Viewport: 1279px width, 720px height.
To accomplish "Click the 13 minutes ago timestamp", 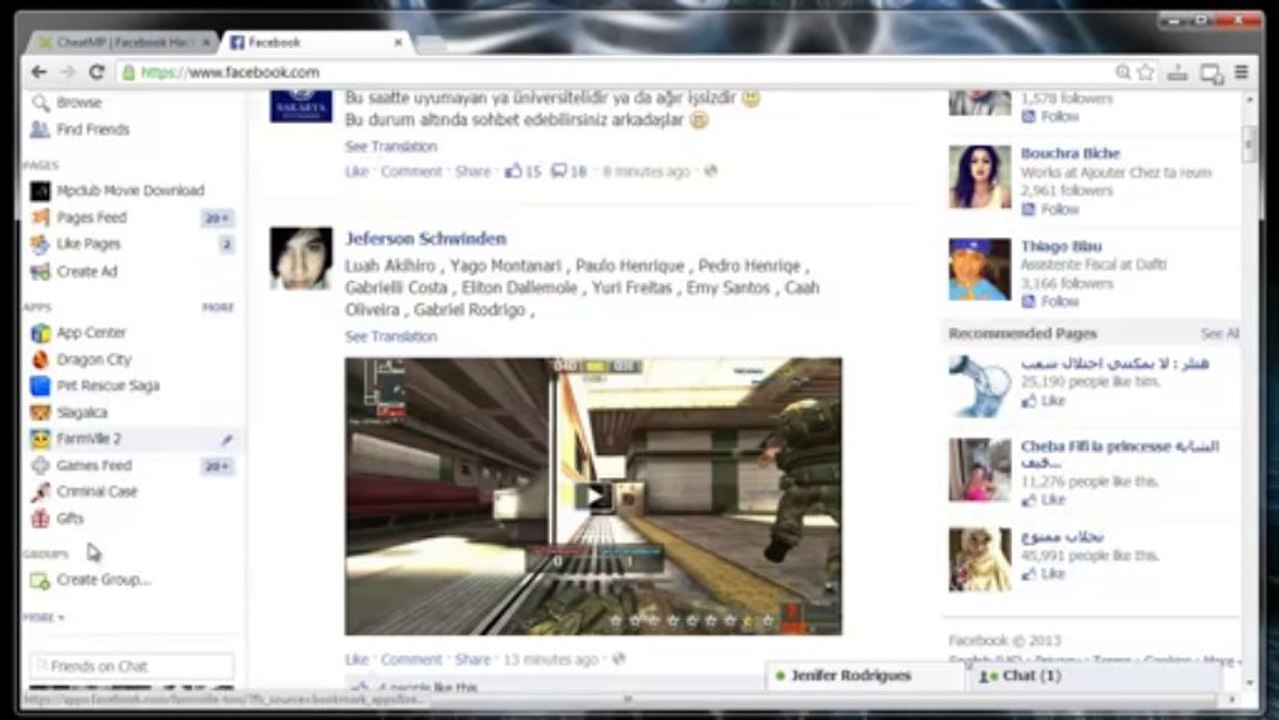I will tap(551, 659).
